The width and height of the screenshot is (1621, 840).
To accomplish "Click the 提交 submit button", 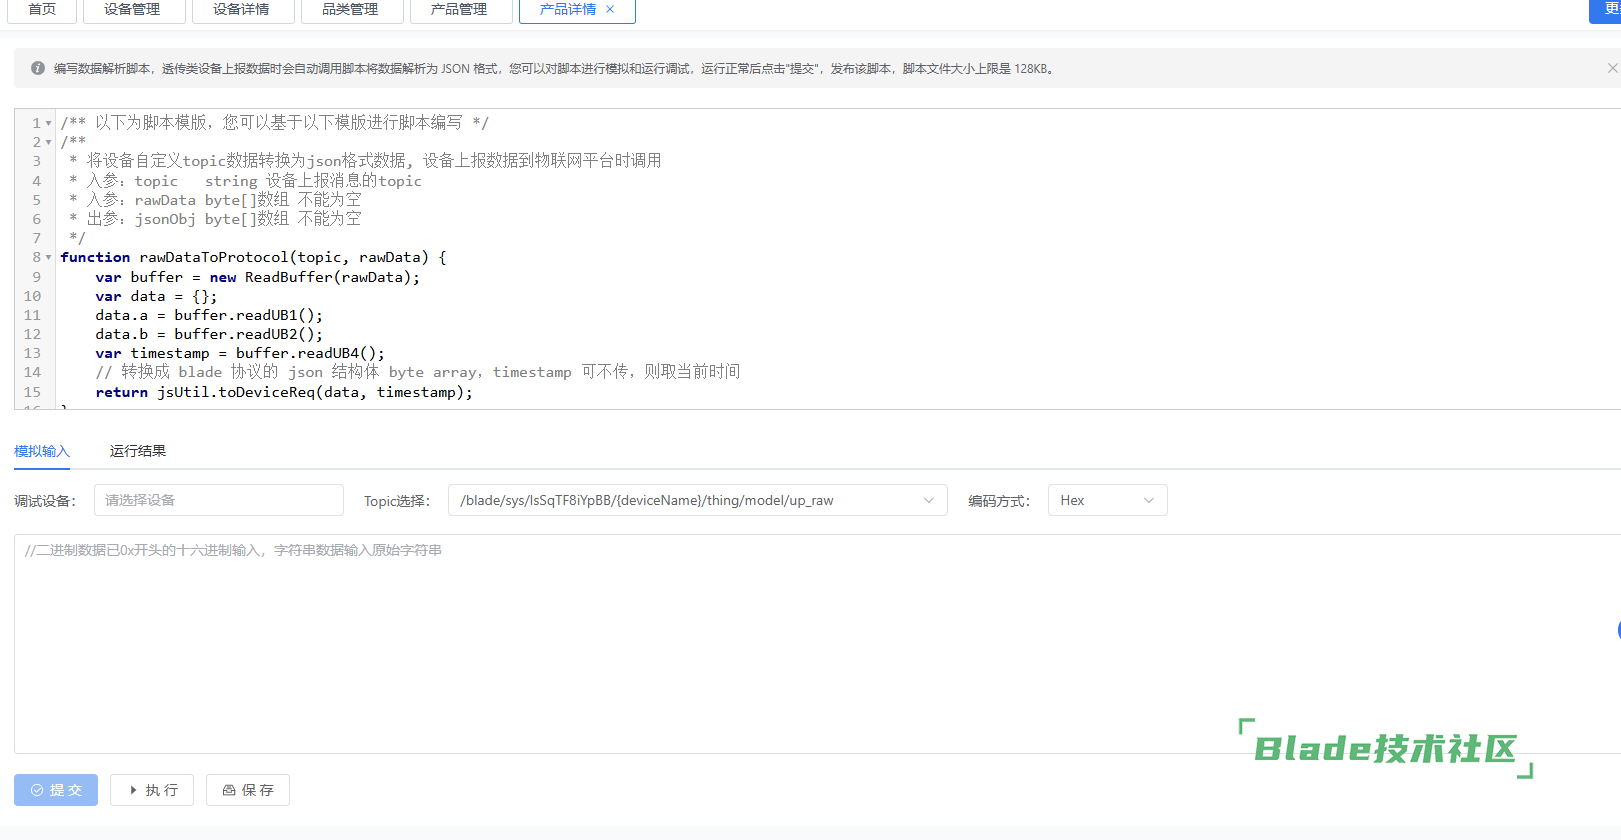I will [56, 790].
